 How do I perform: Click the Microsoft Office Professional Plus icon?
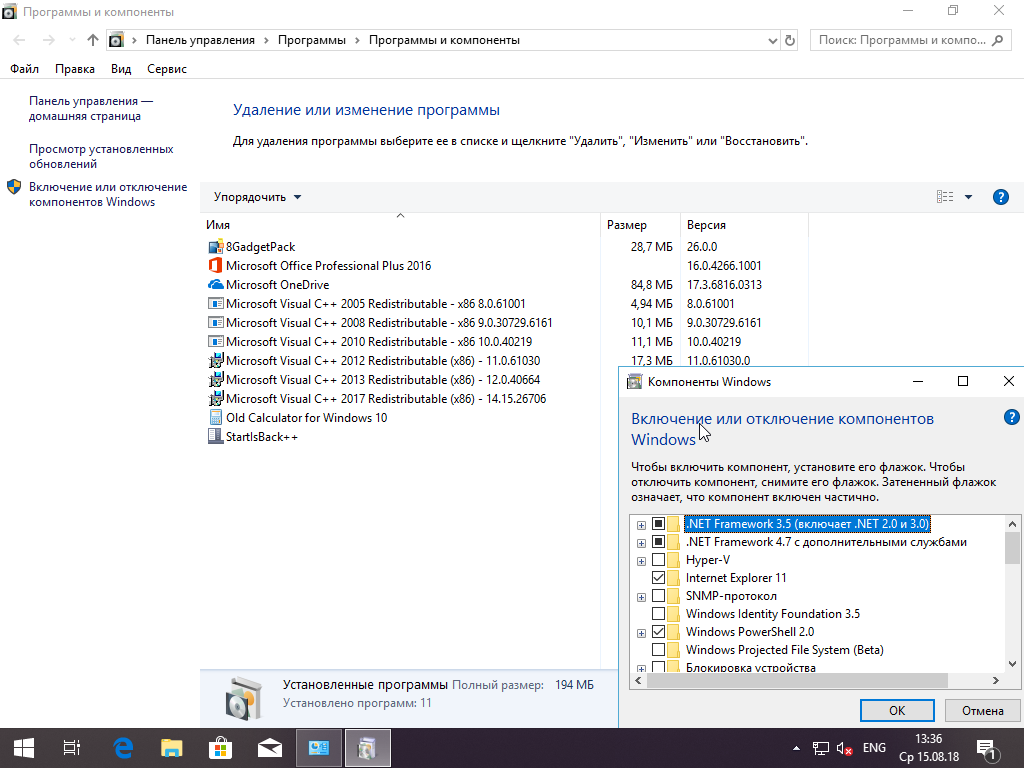tap(216, 266)
